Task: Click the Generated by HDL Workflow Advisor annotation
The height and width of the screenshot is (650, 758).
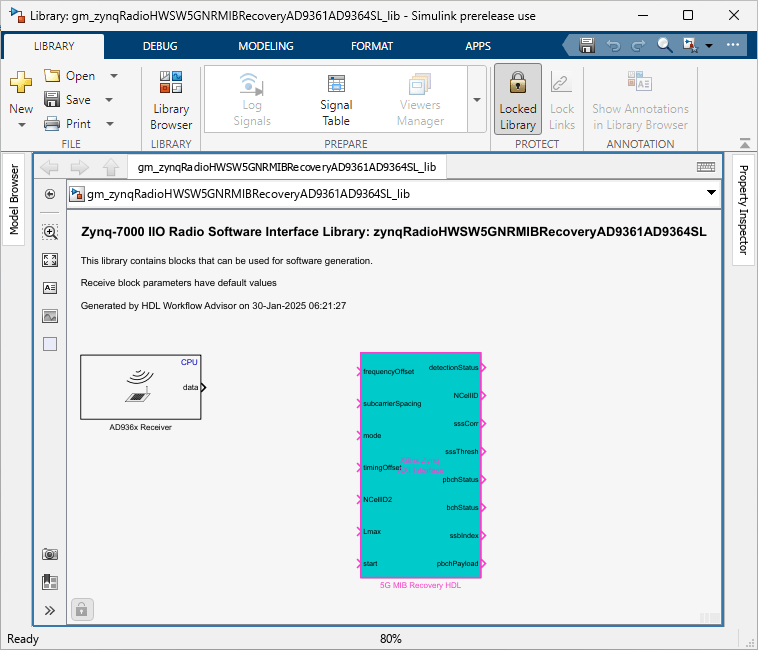Action: click(x=213, y=305)
